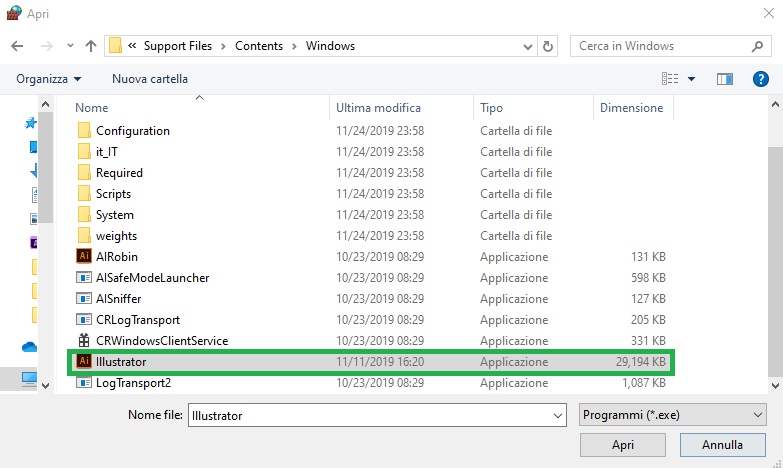Expand the address bar history dropdown
The width and height of the screenshot is (783, 468).
tap(527, 46)
